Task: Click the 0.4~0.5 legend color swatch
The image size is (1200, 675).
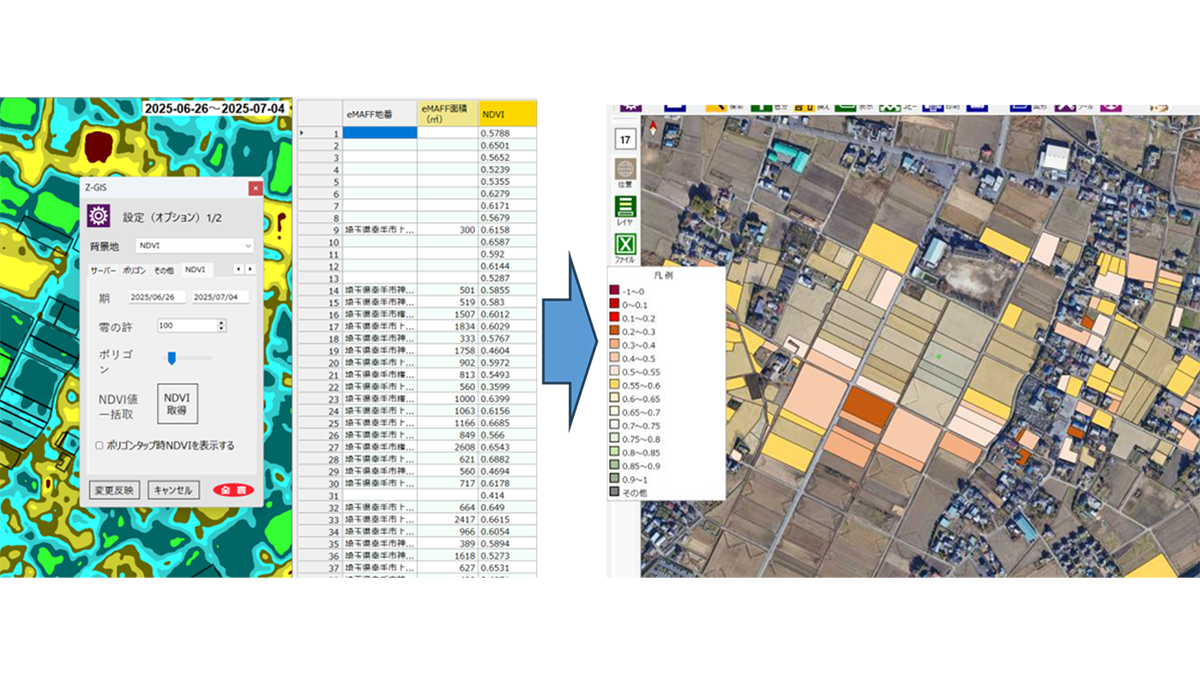Action: click(x=615, y=358)
